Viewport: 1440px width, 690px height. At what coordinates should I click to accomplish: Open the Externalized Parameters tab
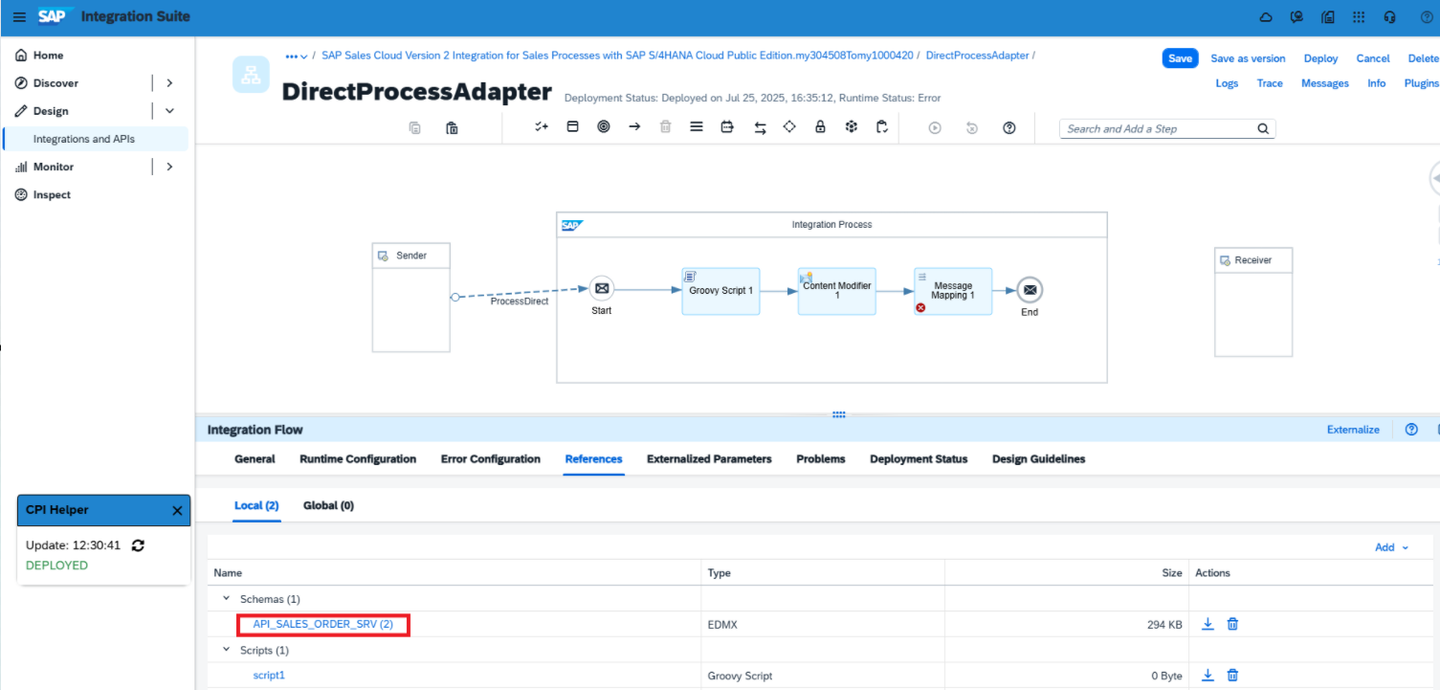click(x=709, y=459)
